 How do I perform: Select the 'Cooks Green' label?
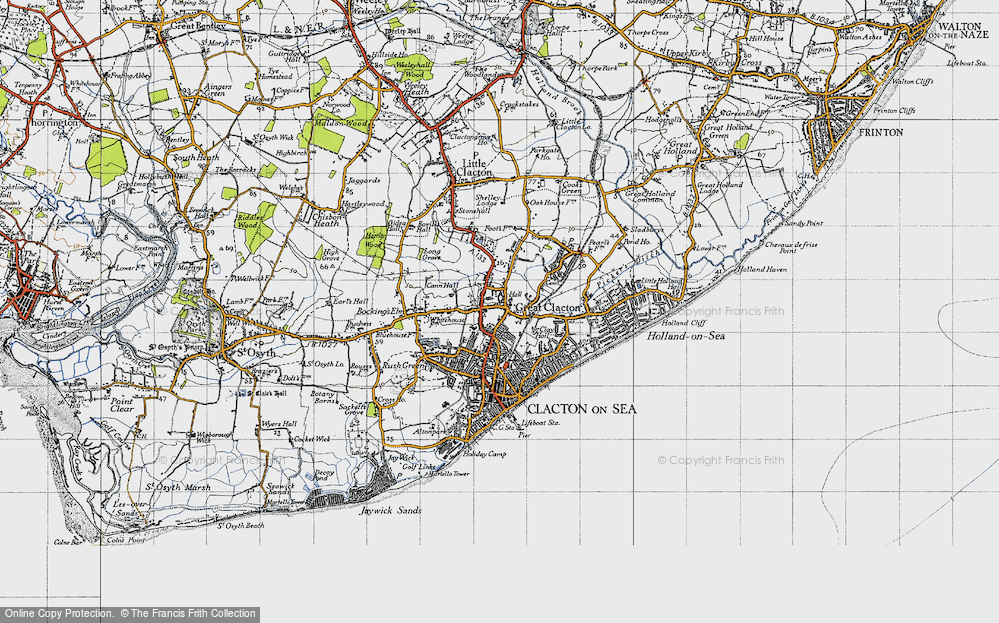click(571, 187)
